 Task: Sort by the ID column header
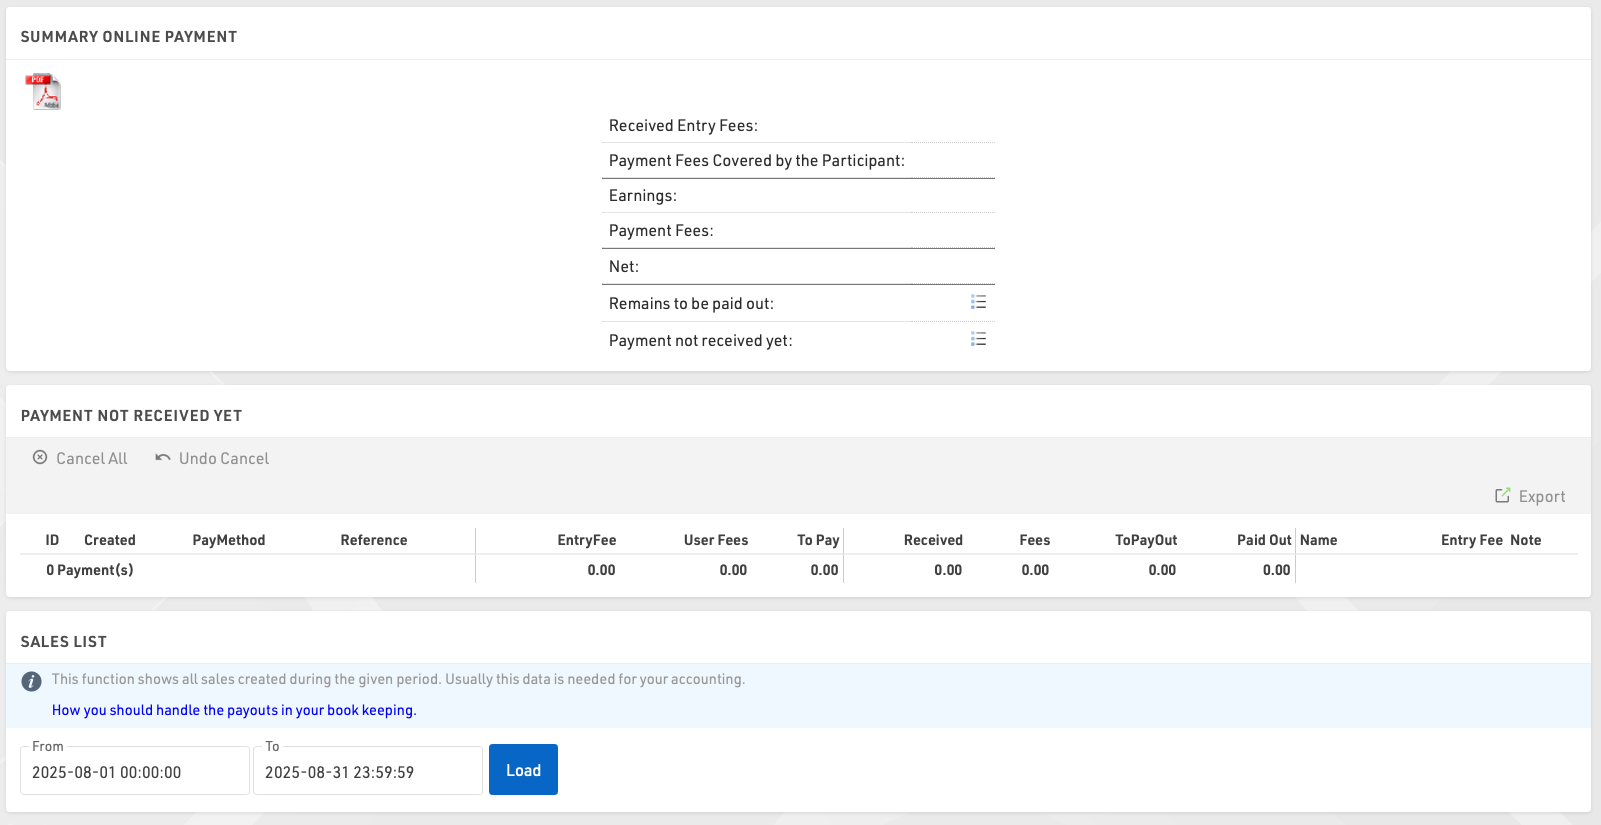52,540
